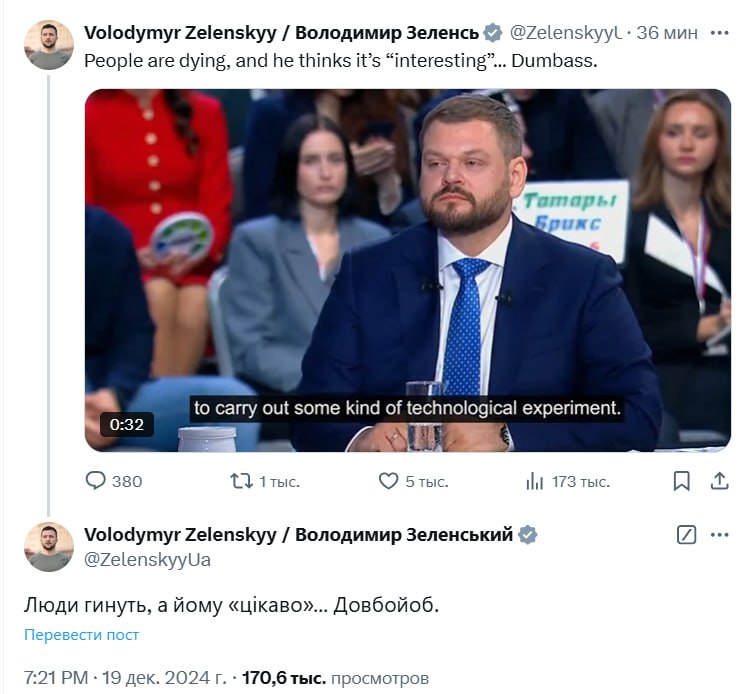The height and width of the screenshot is (694, 746).
Task: Click the '36 мин' post time
Action: pyautogui.click(x=667, y=32)
